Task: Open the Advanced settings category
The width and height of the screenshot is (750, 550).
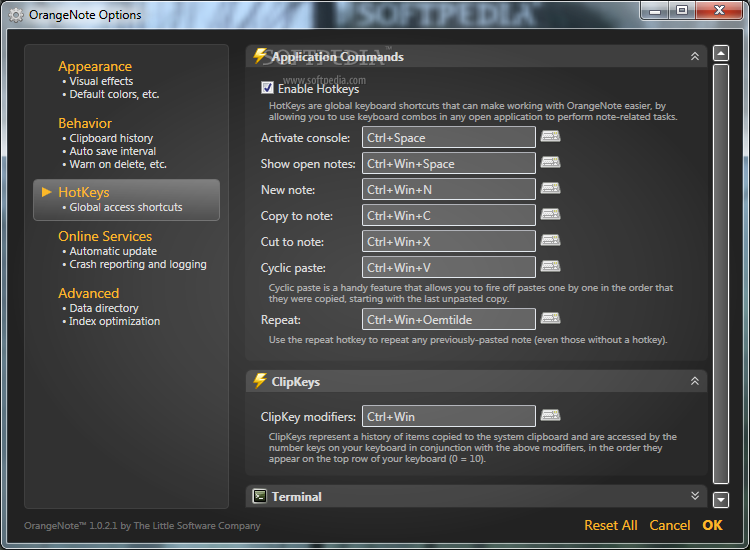Action: tap(88, 293)
